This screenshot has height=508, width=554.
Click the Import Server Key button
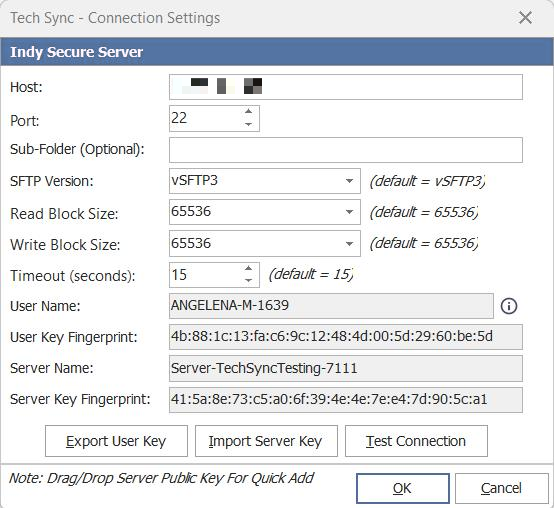(x=266, y=441)
